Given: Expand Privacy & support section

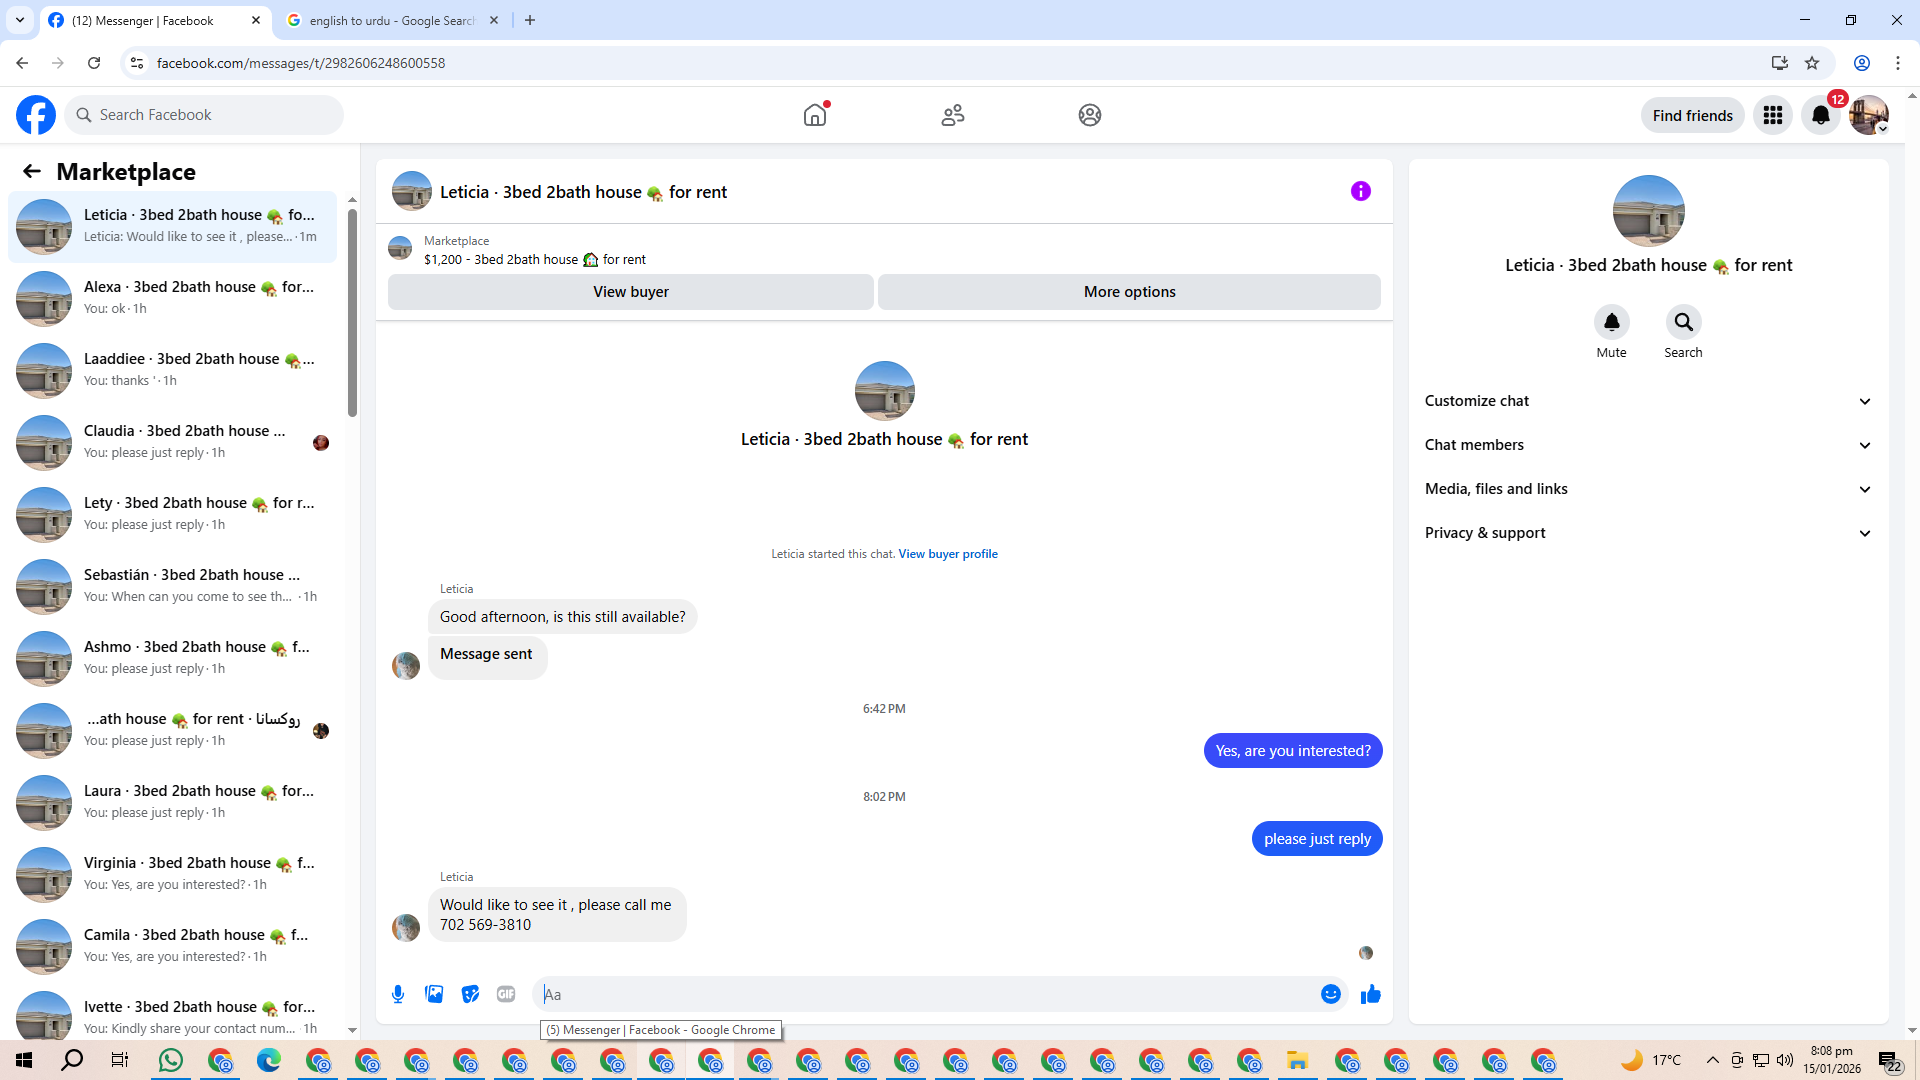Looking at the screenshot, I should (x=1648, y=533).
